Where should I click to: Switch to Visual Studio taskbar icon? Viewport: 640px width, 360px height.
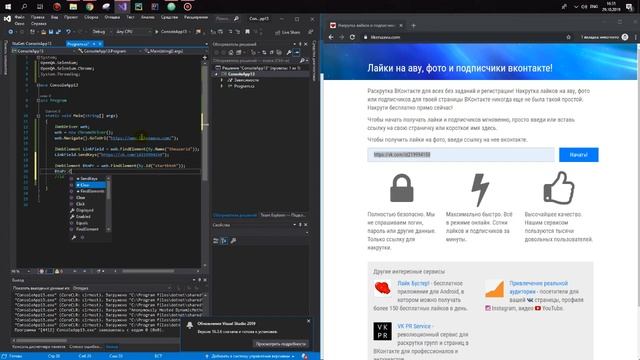coord(122,7)
